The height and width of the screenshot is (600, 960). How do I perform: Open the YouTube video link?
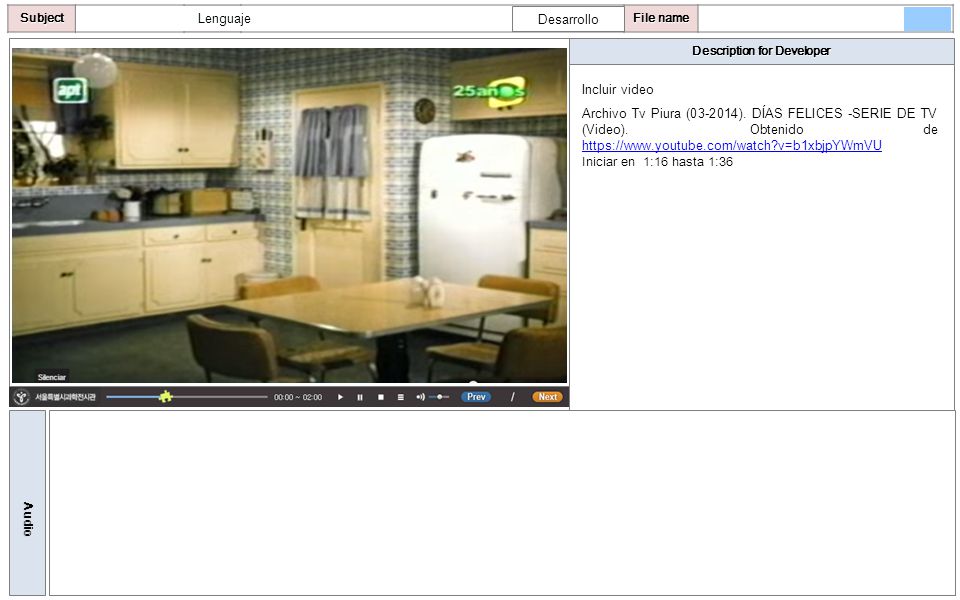pyautogui.click(x=732, y=146)
